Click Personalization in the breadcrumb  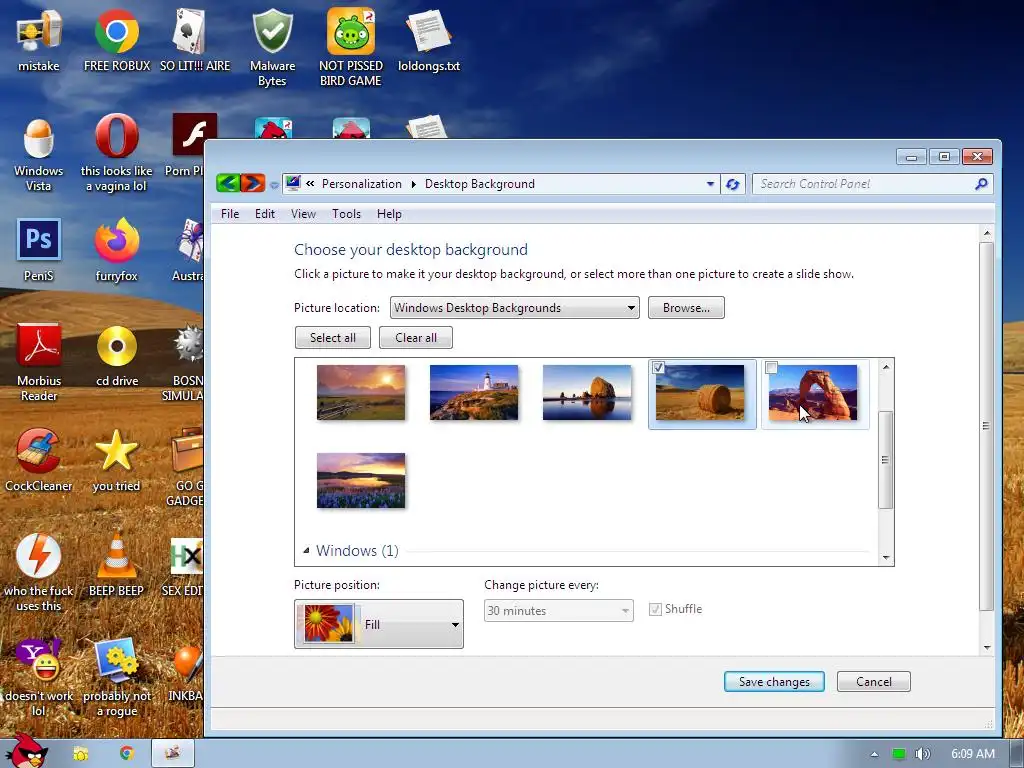click(362, 184)
